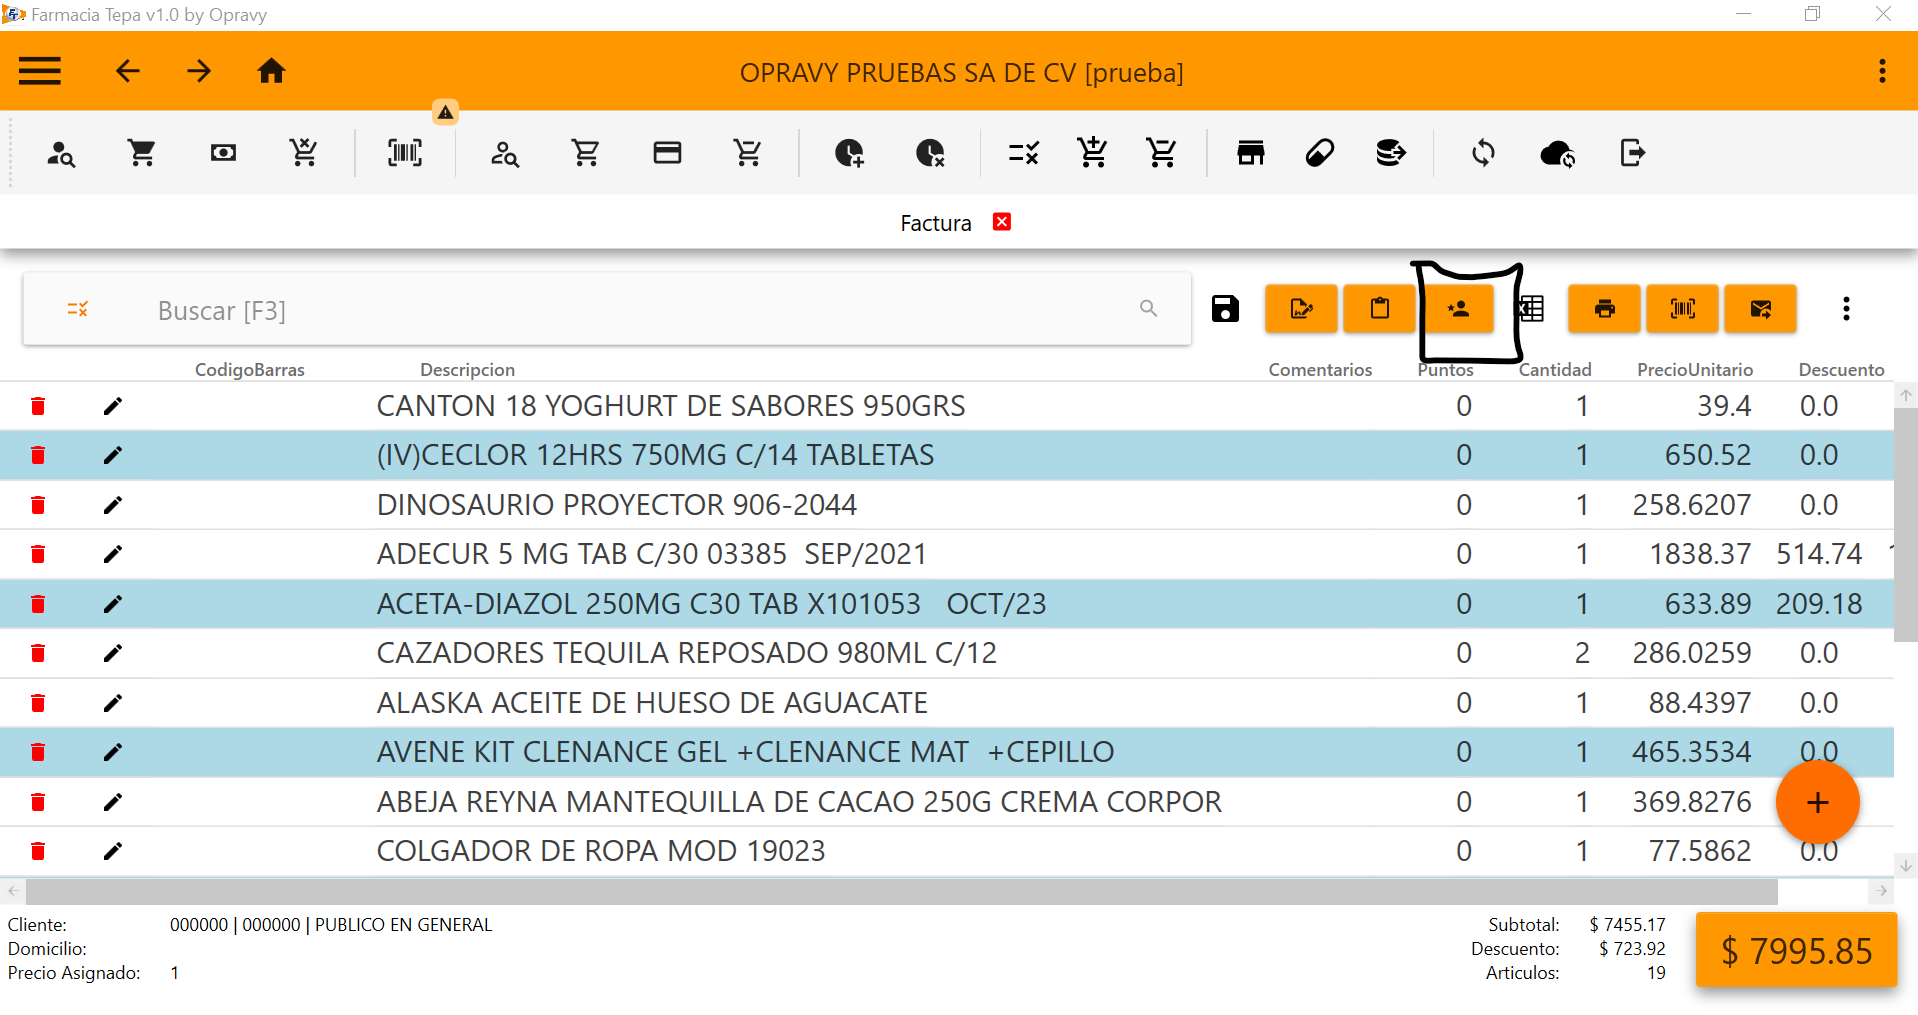The image size is (1918, 1015).
Task: Edit the DINOSAURIO PROYECTOR row
Action: pos(113,505)
